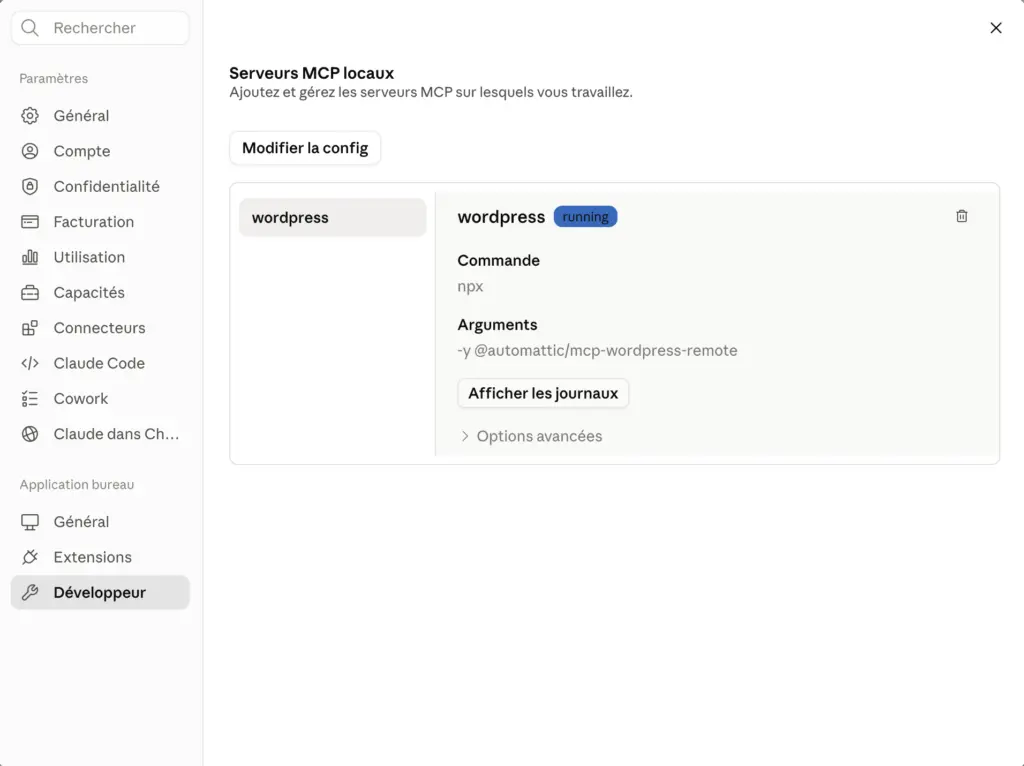This screenshot has height=766, width=1024.
Task: Click the Ajoutez et gérez les serveurs description
Action: 431,92
